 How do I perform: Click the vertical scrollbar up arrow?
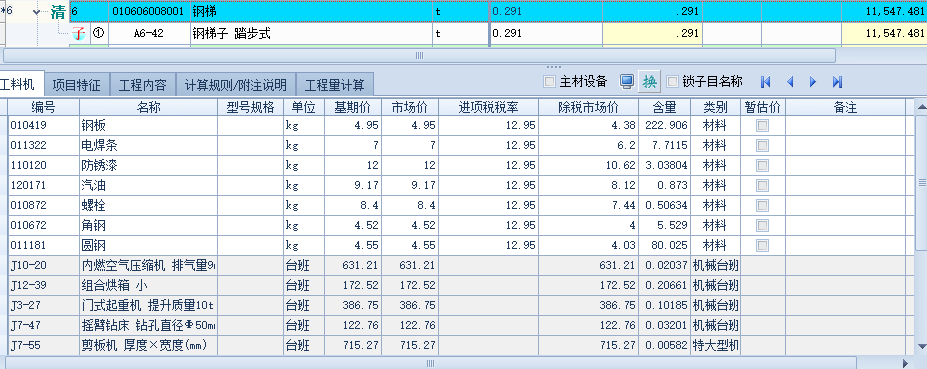coord(921,107)
